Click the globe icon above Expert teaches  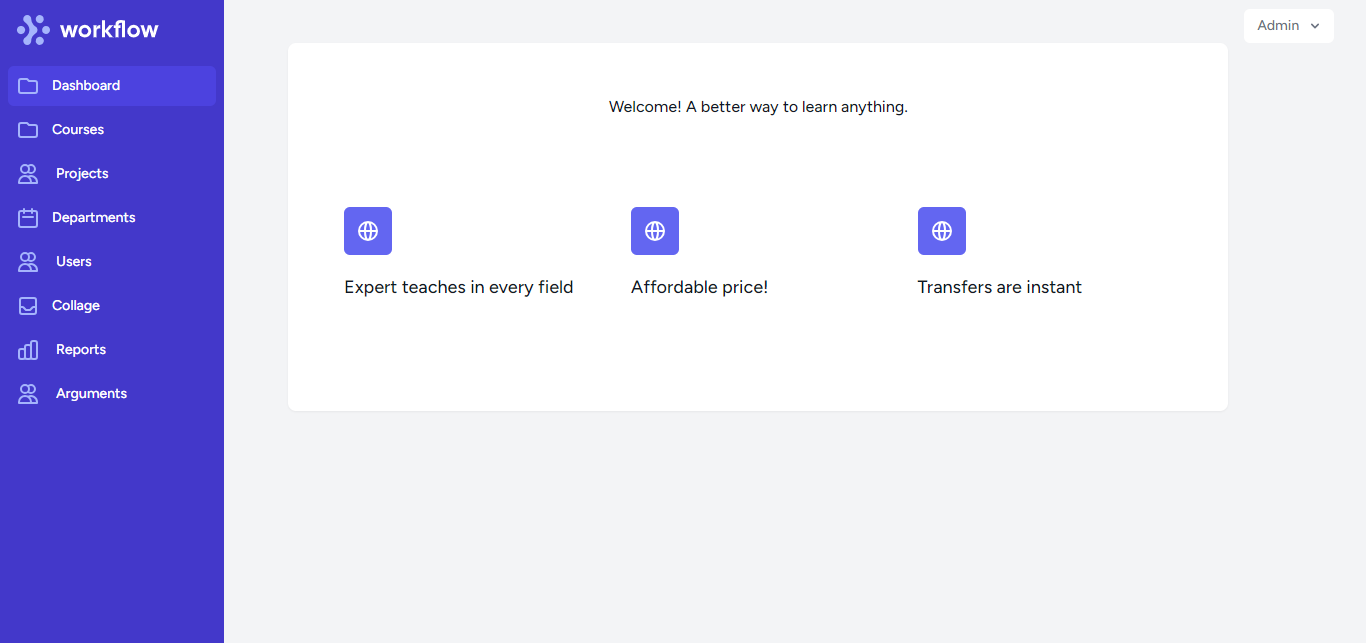click(x=368, y=231)
